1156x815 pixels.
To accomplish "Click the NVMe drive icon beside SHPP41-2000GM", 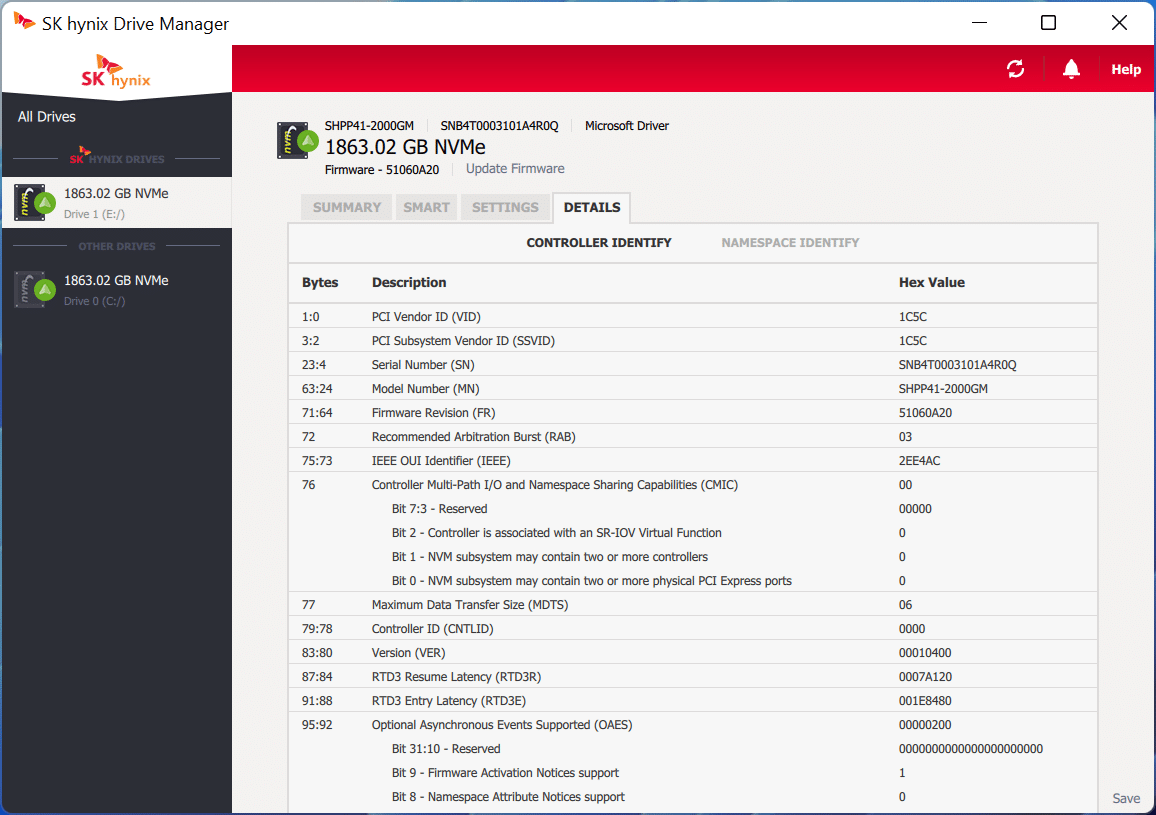I will [x=297, y=140].
